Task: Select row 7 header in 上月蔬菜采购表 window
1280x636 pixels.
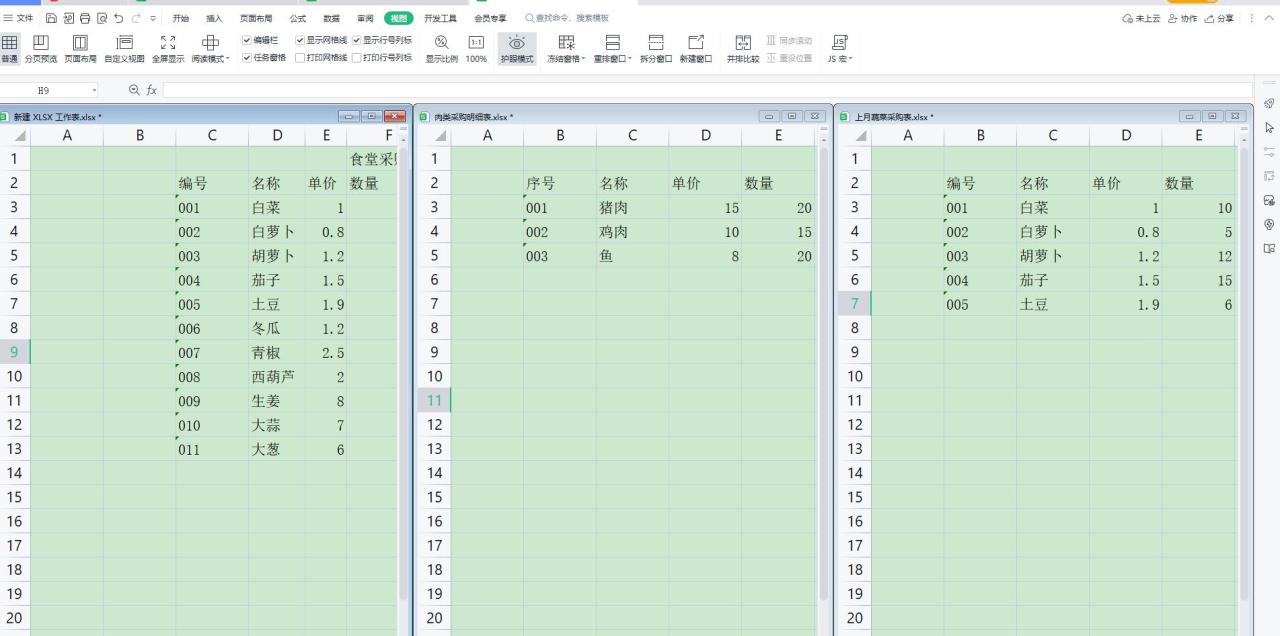Action: pos(854,304)
